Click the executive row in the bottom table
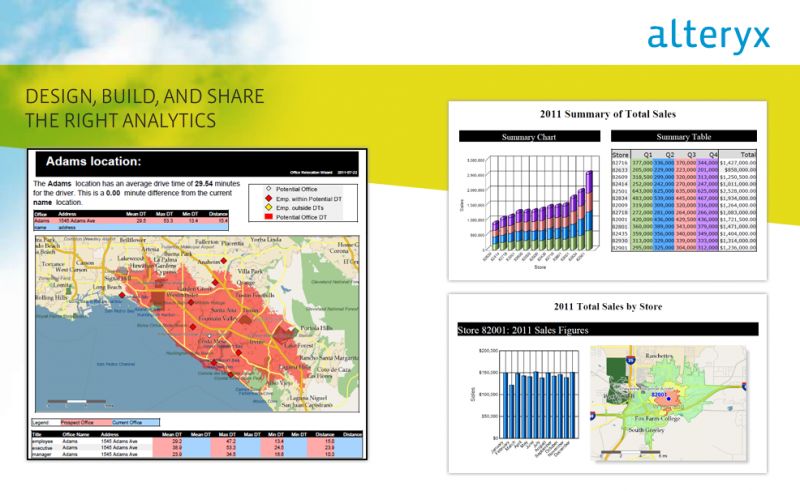 [x=197, y=448]
